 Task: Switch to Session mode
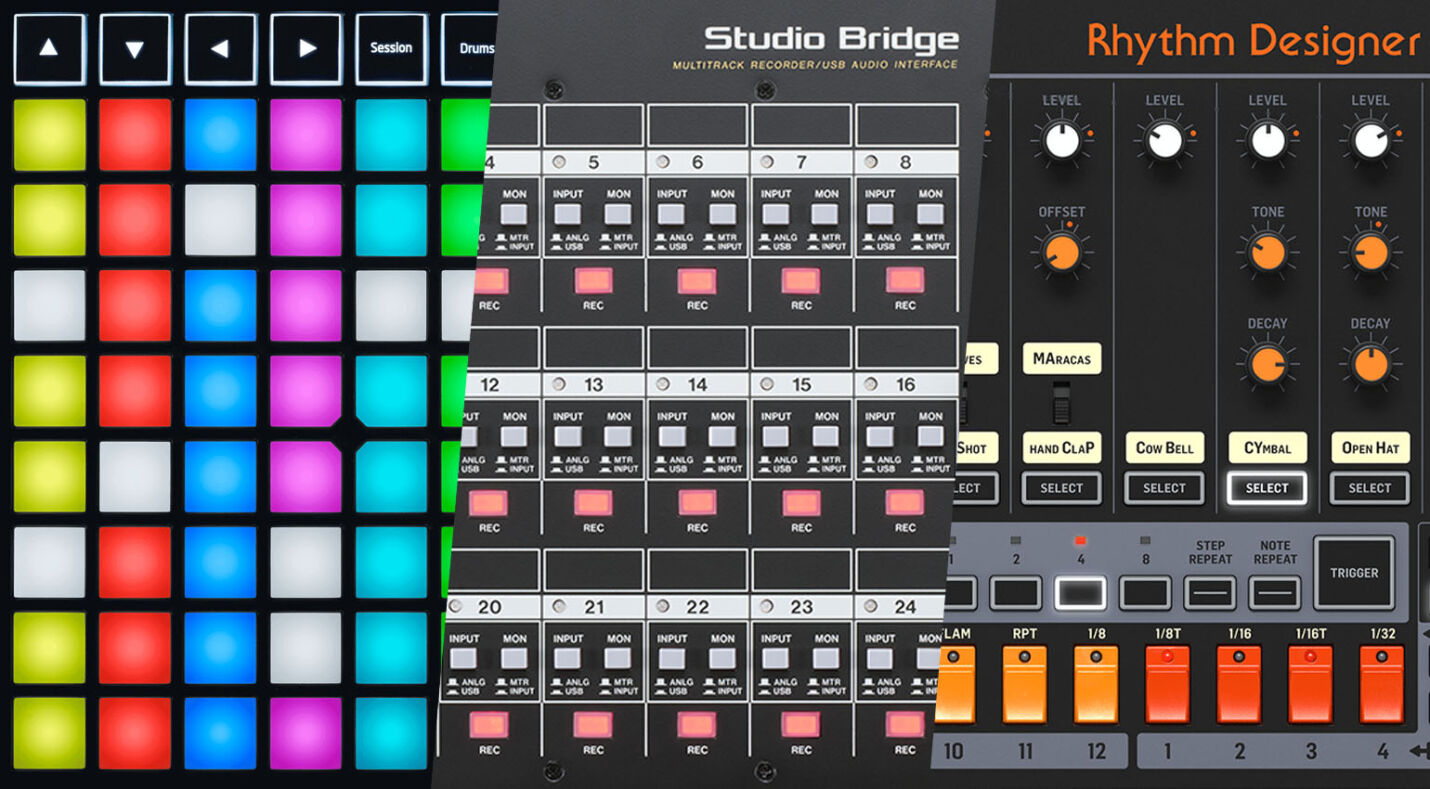(x=391, y=47)
